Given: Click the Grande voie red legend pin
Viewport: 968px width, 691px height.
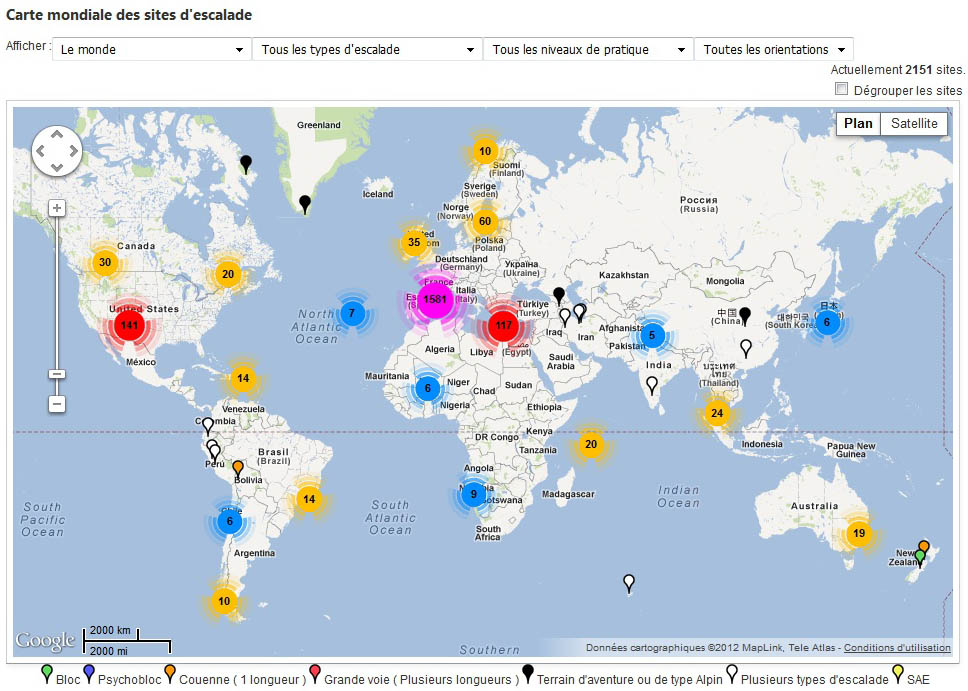Looking at the screenshot, I should [x=315, y=674].
